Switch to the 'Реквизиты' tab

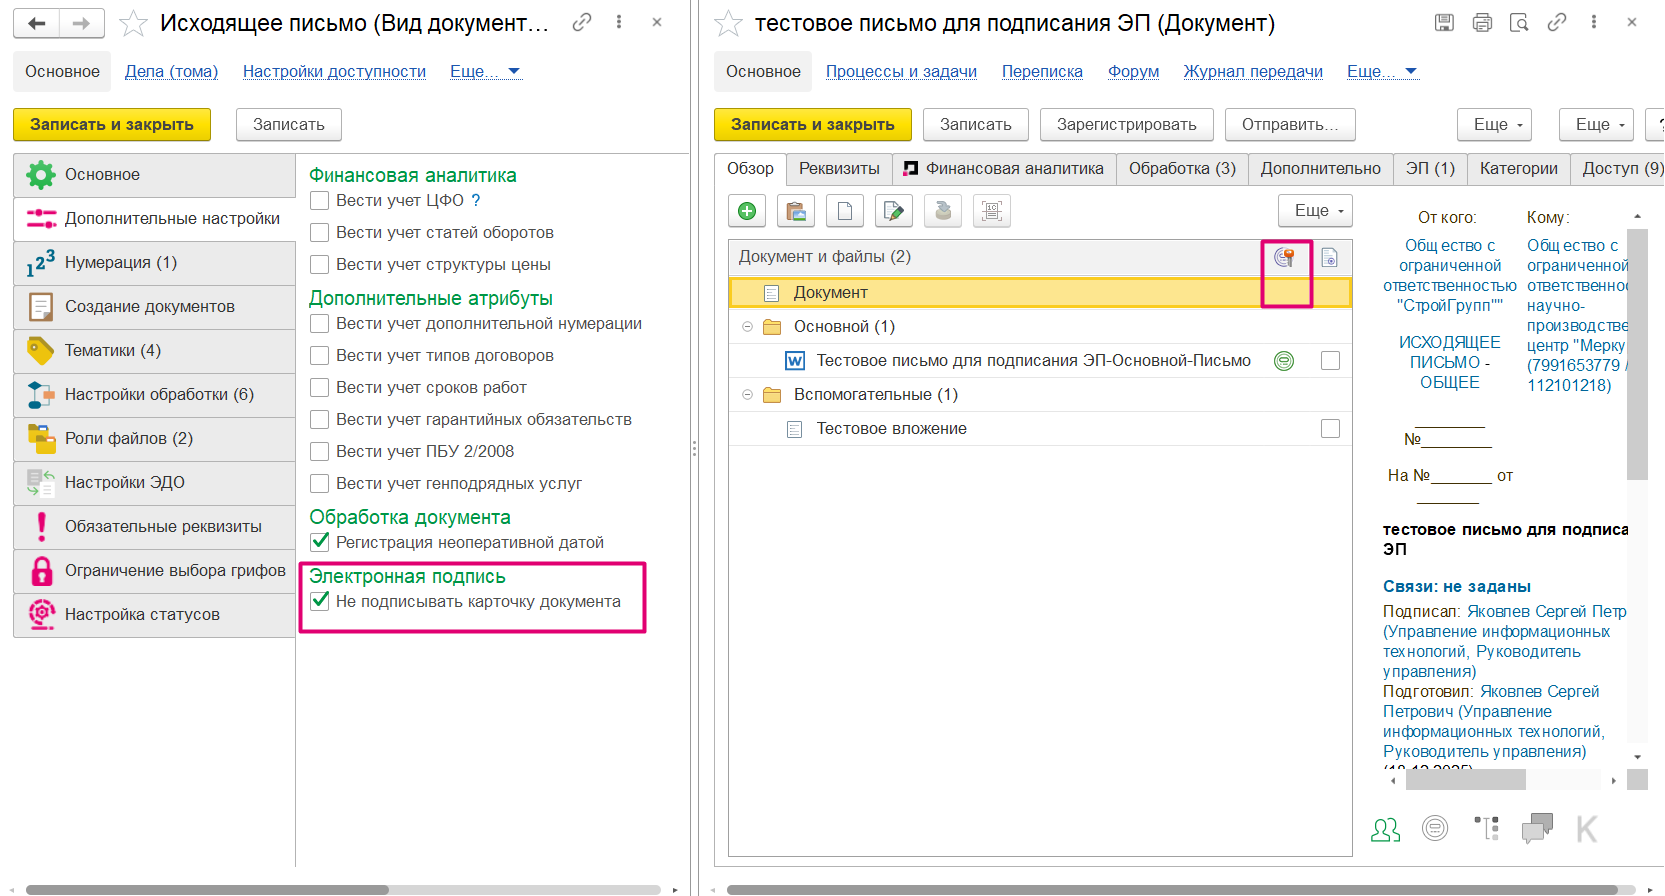[x=839, y=168]
